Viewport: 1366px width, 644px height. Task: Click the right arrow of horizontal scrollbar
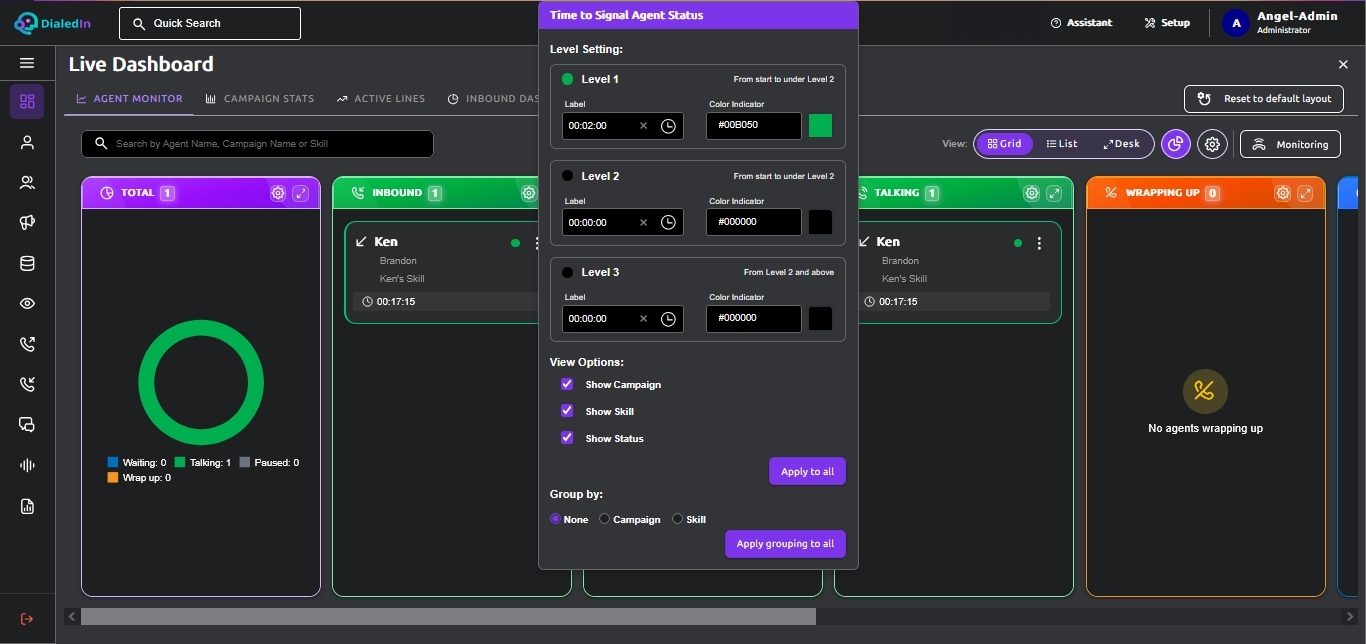coord(1351,617)
